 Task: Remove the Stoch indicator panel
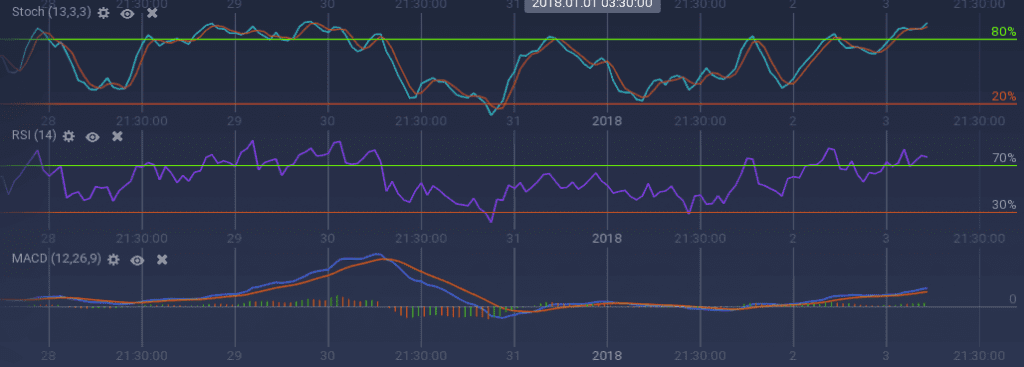click(152, 12)
